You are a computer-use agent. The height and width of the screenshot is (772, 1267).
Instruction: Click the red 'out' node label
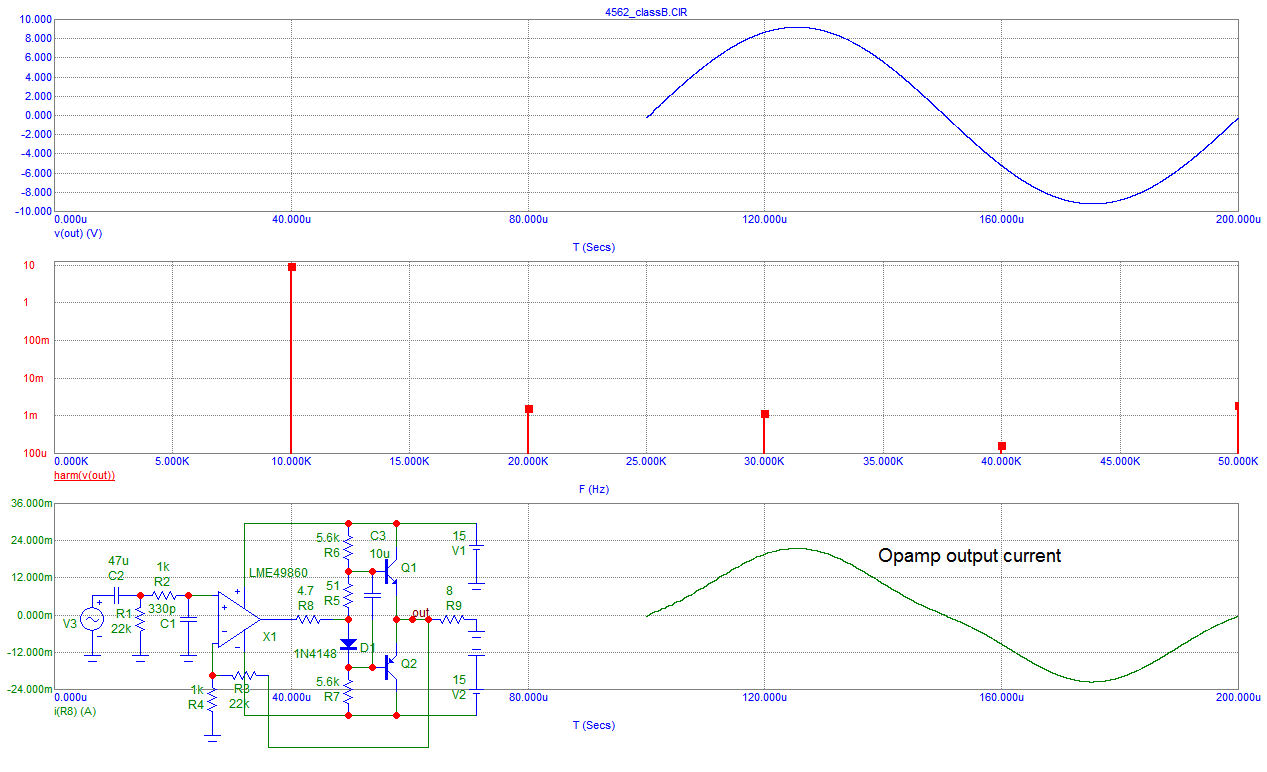420,612
